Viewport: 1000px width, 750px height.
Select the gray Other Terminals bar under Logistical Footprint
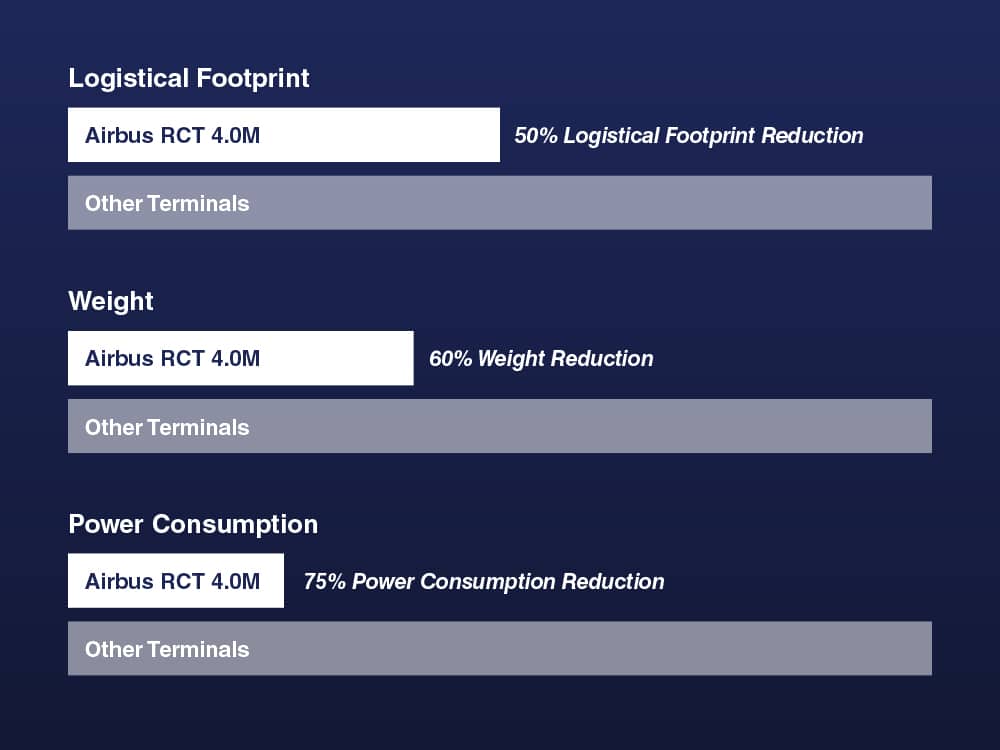tap(590, 203)
